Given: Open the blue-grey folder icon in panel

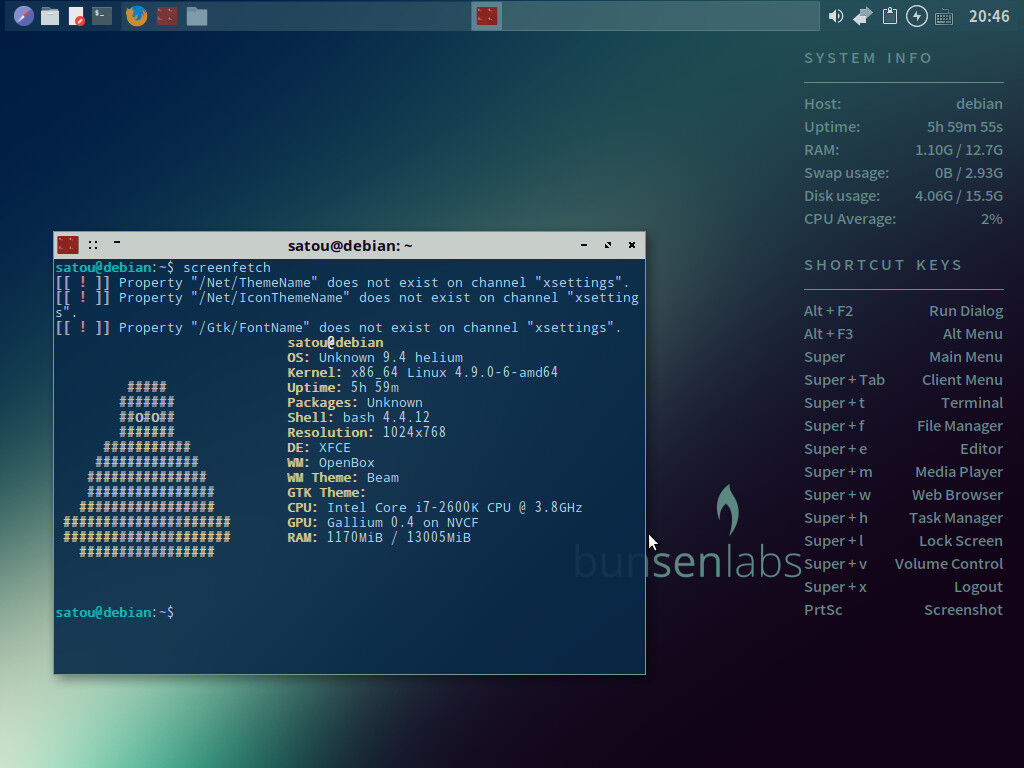Looking at the screenshot, I should point(197,16).
